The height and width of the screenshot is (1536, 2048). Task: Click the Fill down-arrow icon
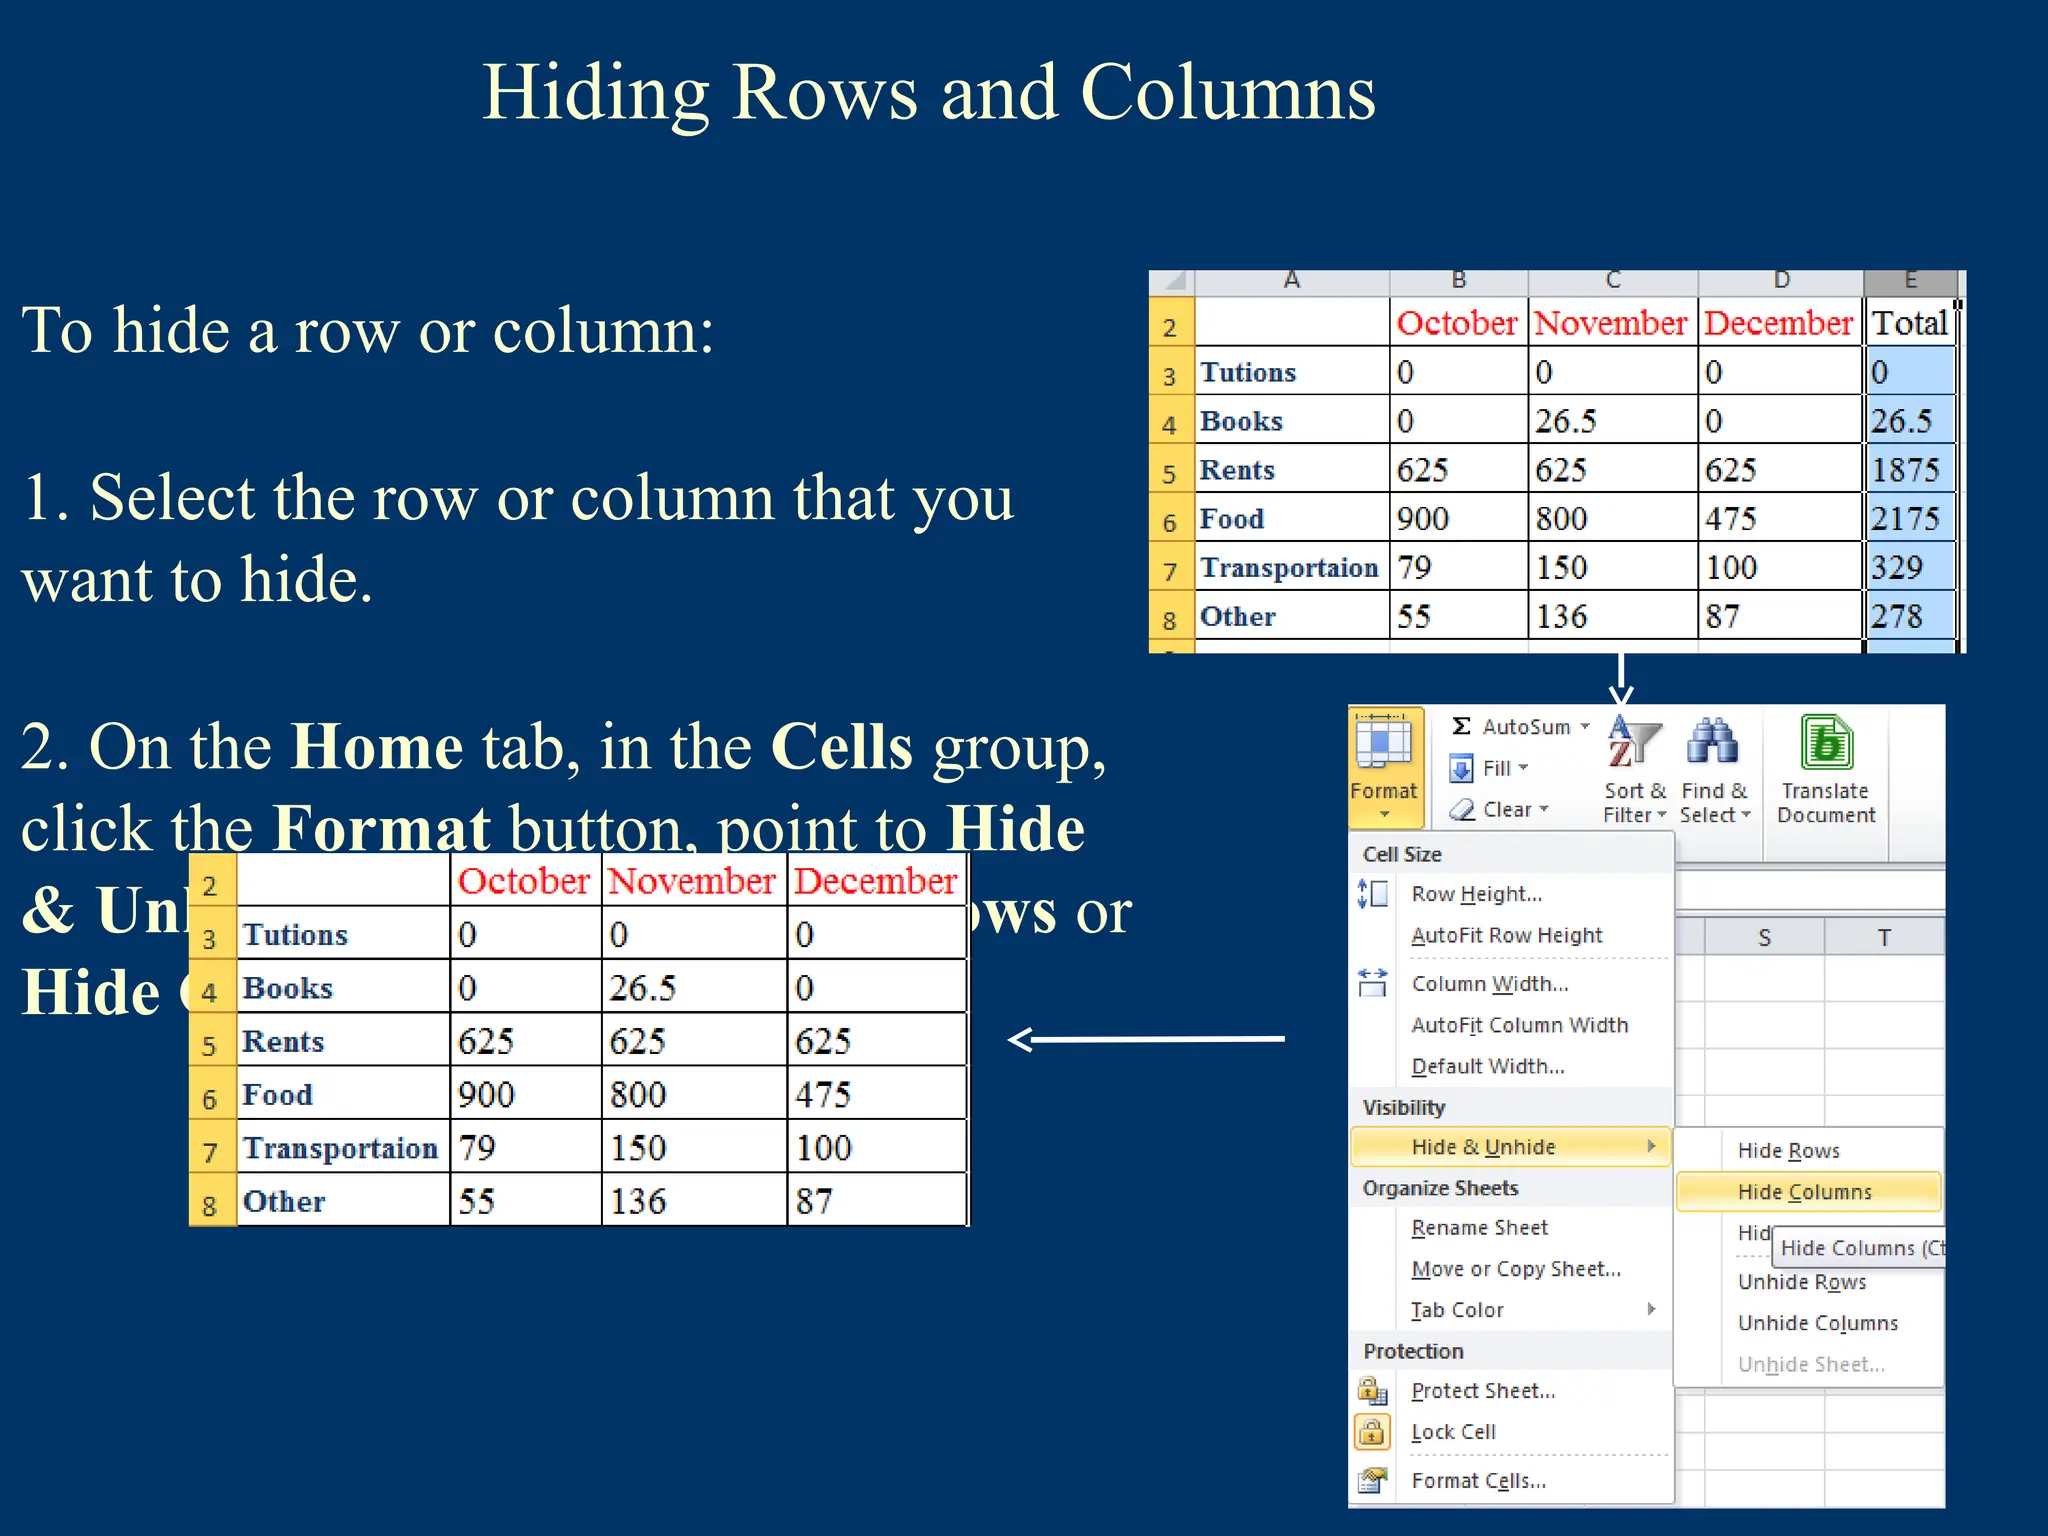[x=1461, y=768]
